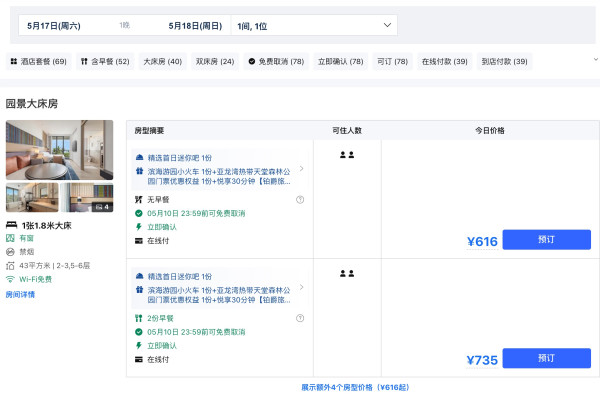This screenshot has width=600, height=396.
Task: Open the main room photo
Action: pyautogui.click(x=59, y=150)
